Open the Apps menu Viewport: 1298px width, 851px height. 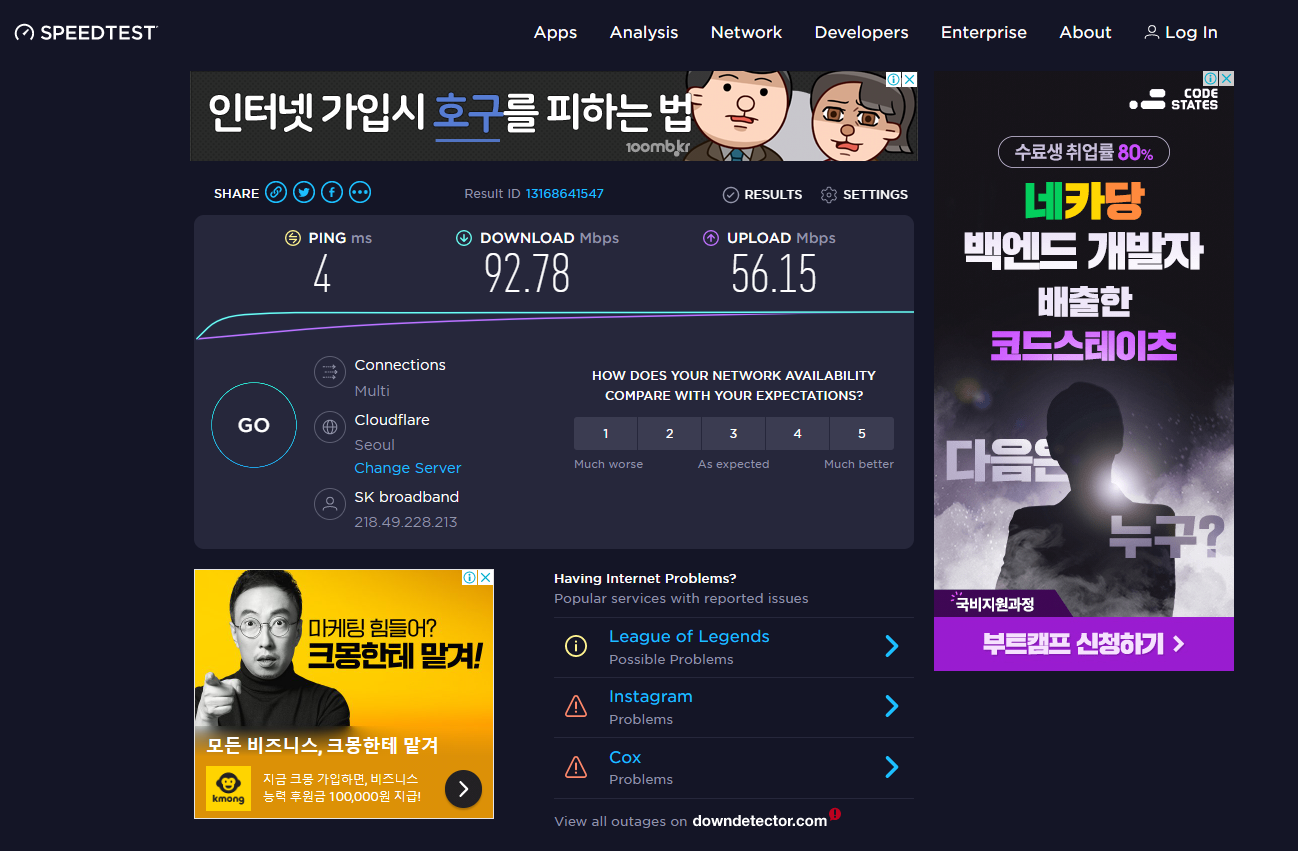(555, 33)
